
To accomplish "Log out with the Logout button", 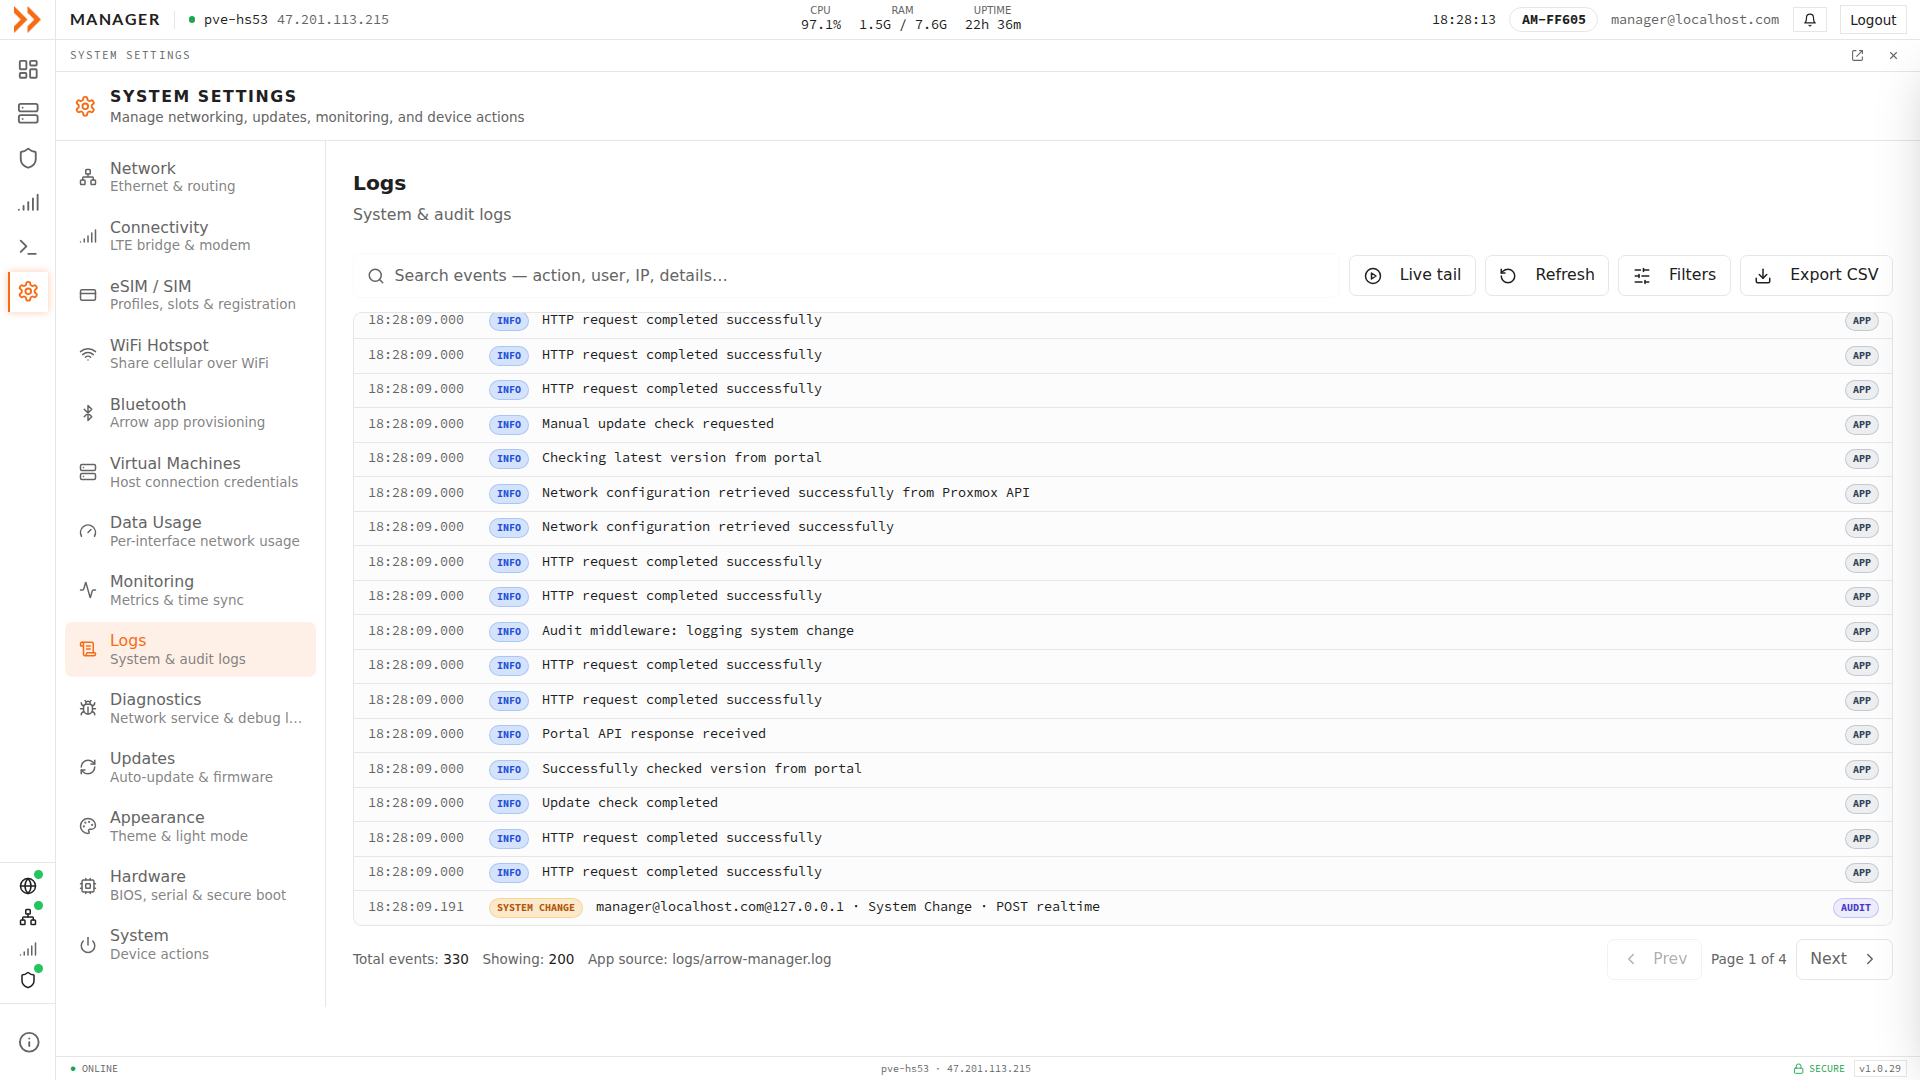I will [x=1872, y=20].
